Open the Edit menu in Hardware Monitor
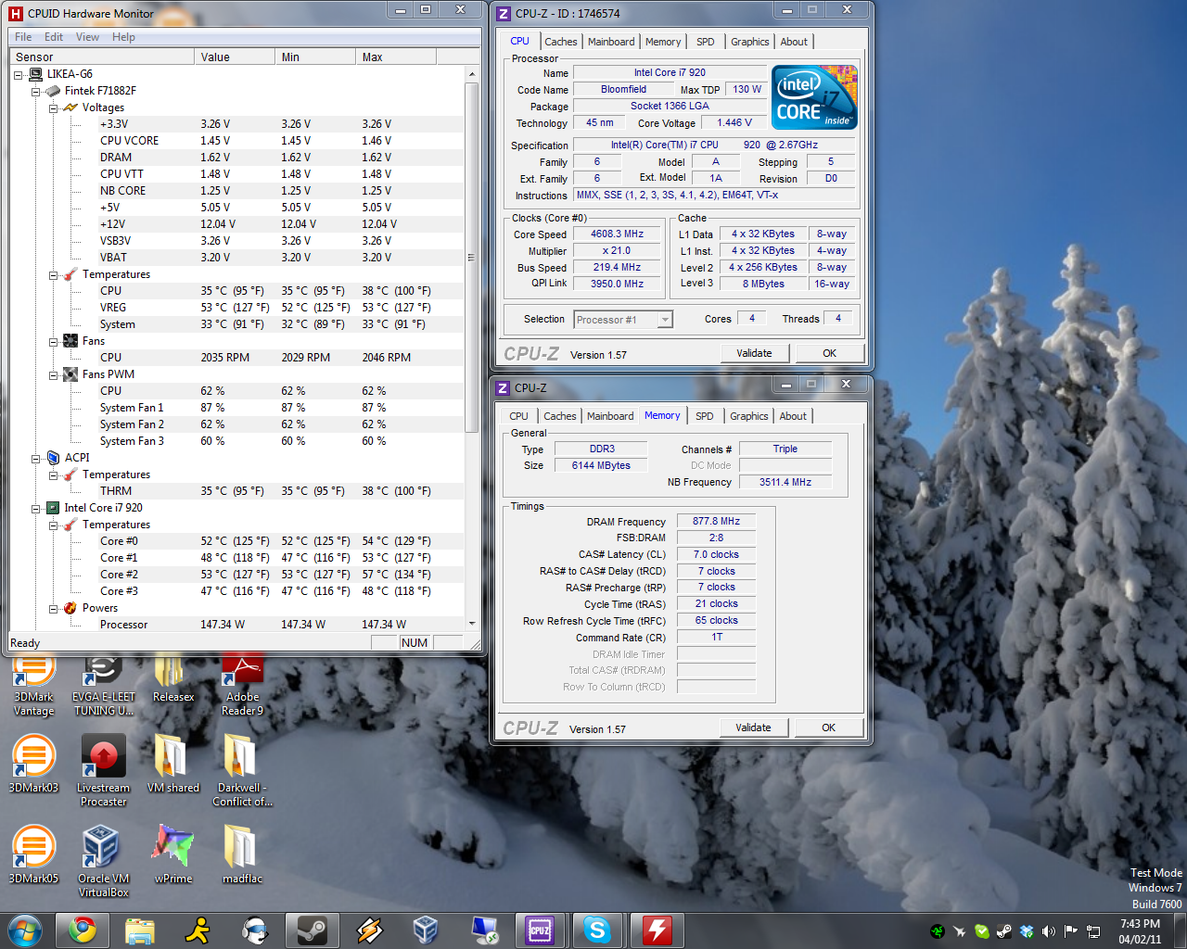Screen dimensions: 1187x949 click(x=54, y=37)
